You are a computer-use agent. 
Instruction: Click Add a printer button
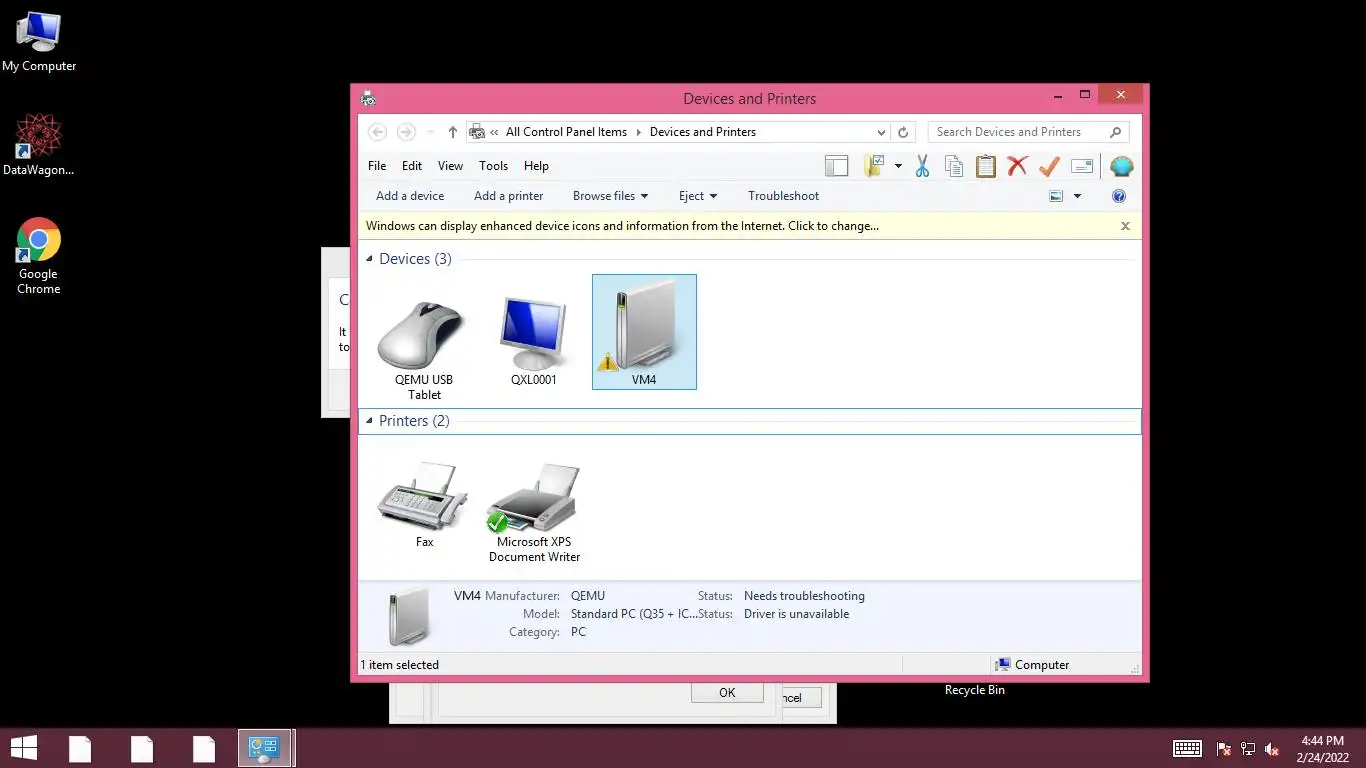coord(508,196)
